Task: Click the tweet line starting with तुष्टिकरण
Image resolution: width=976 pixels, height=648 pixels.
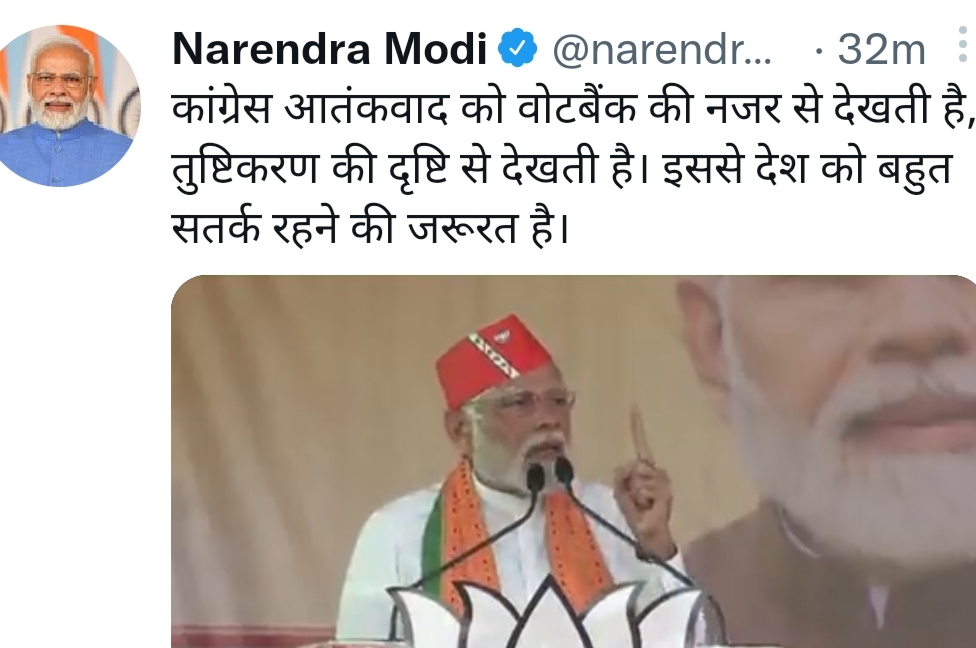Action: point(561,168)
